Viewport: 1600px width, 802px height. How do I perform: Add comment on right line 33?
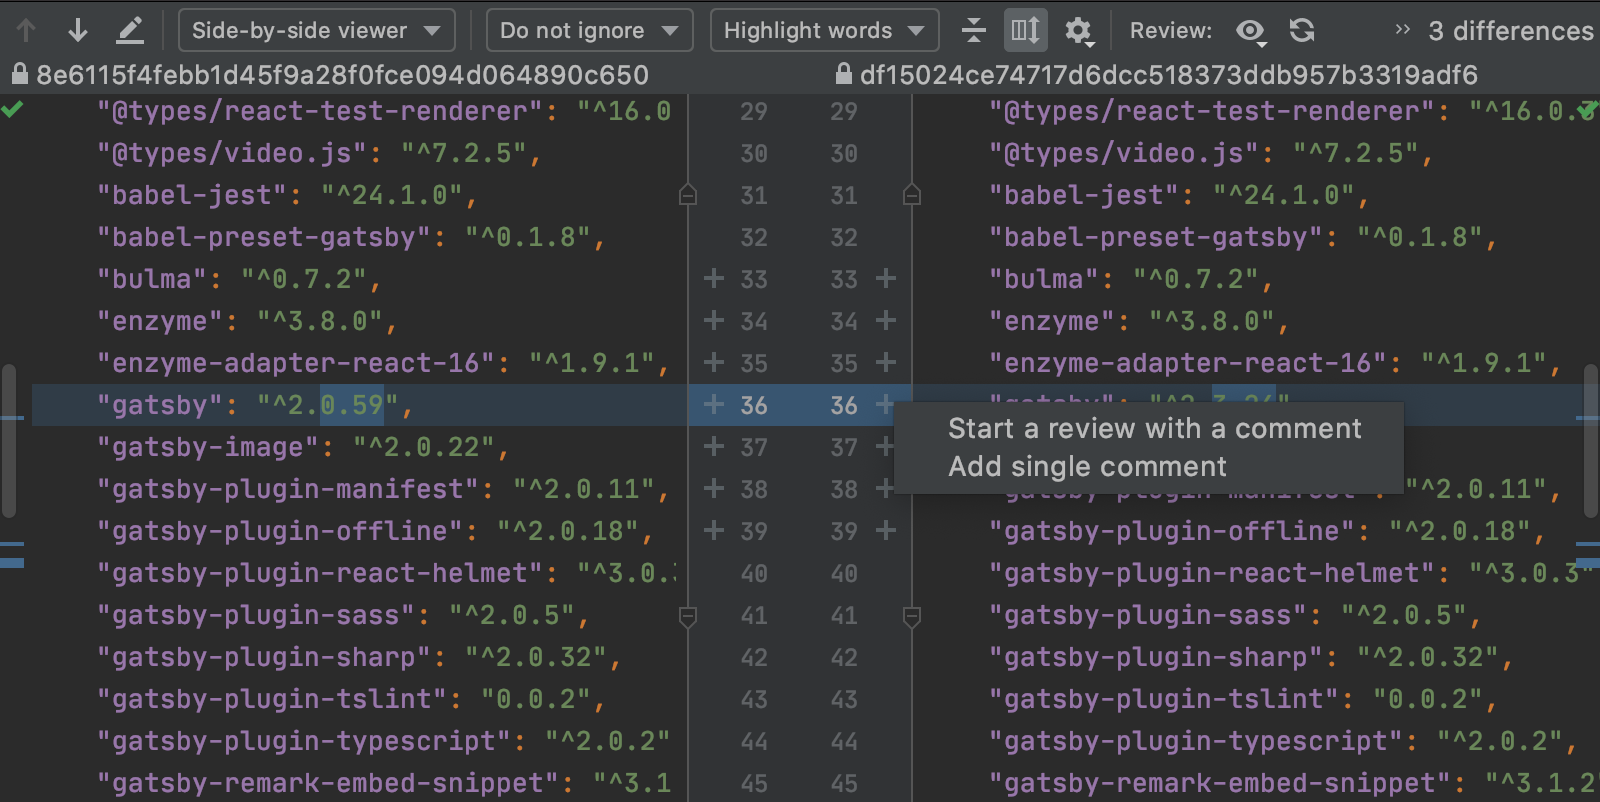(886, 278)
